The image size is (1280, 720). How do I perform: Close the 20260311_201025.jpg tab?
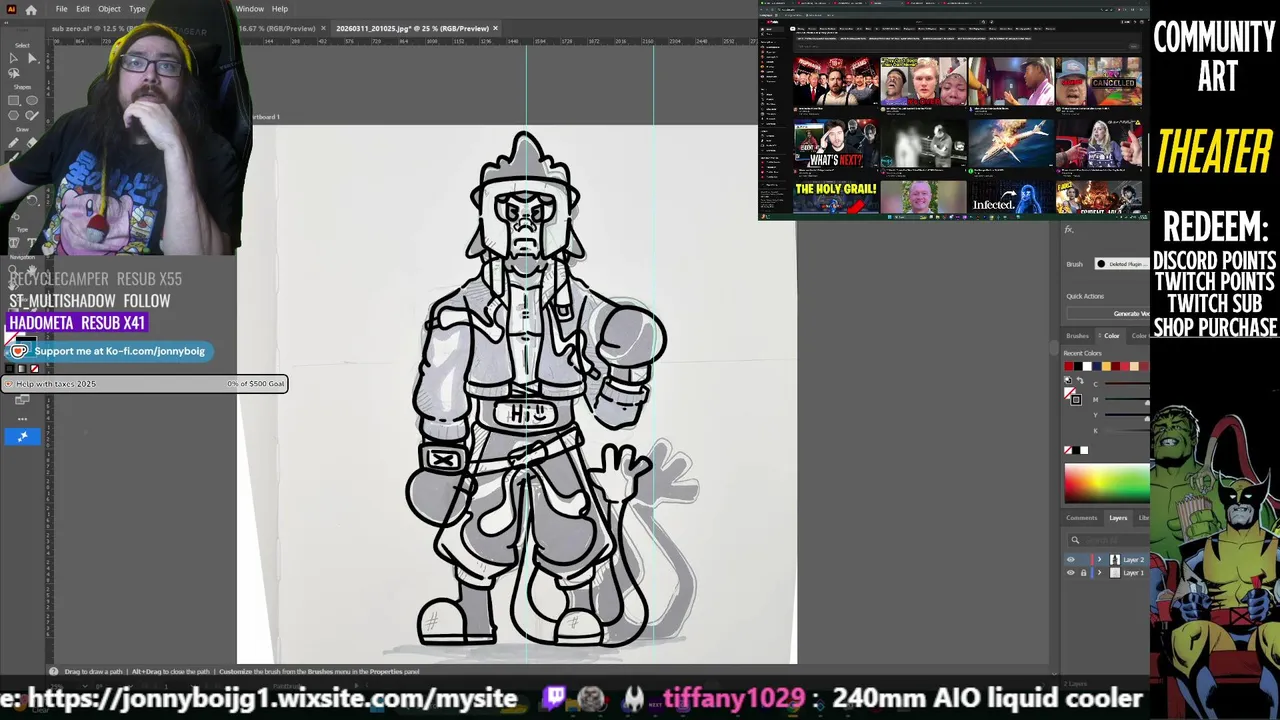(495, 28)
